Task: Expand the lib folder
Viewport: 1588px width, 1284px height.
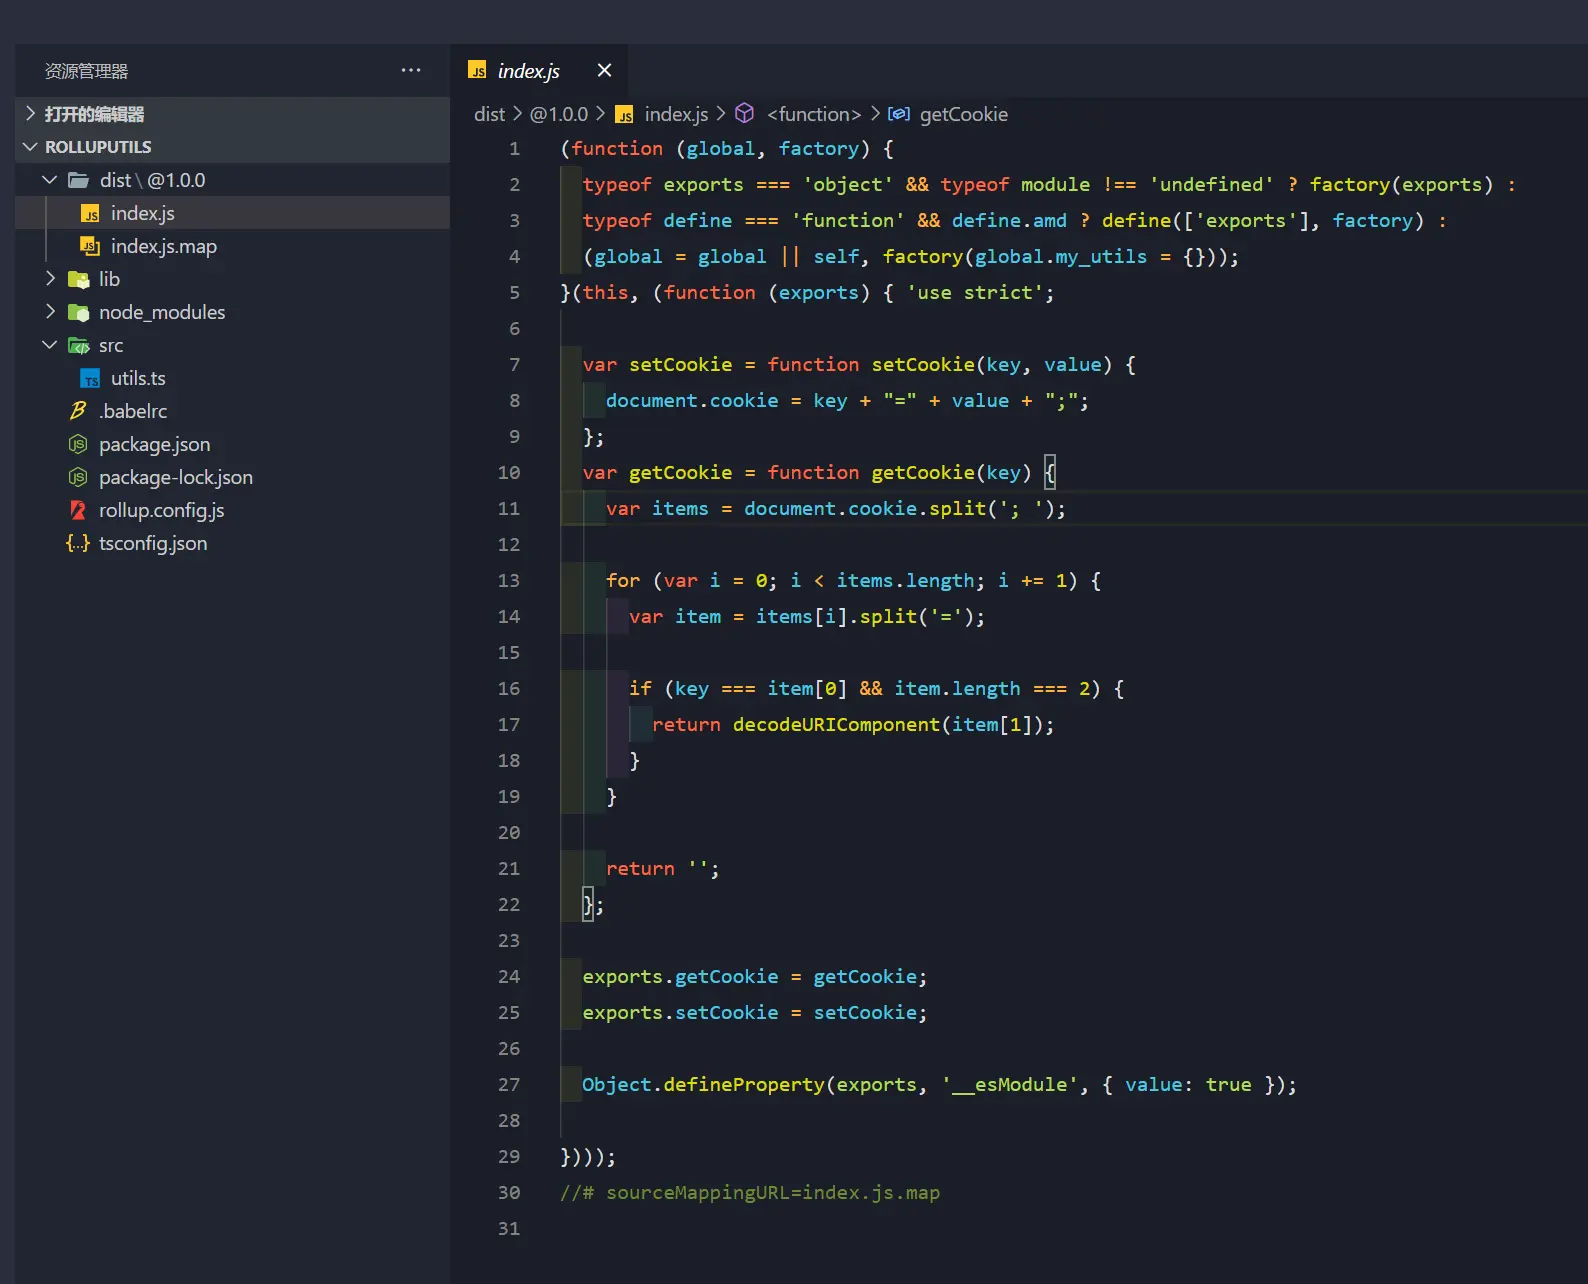Action: click(50, 279)
